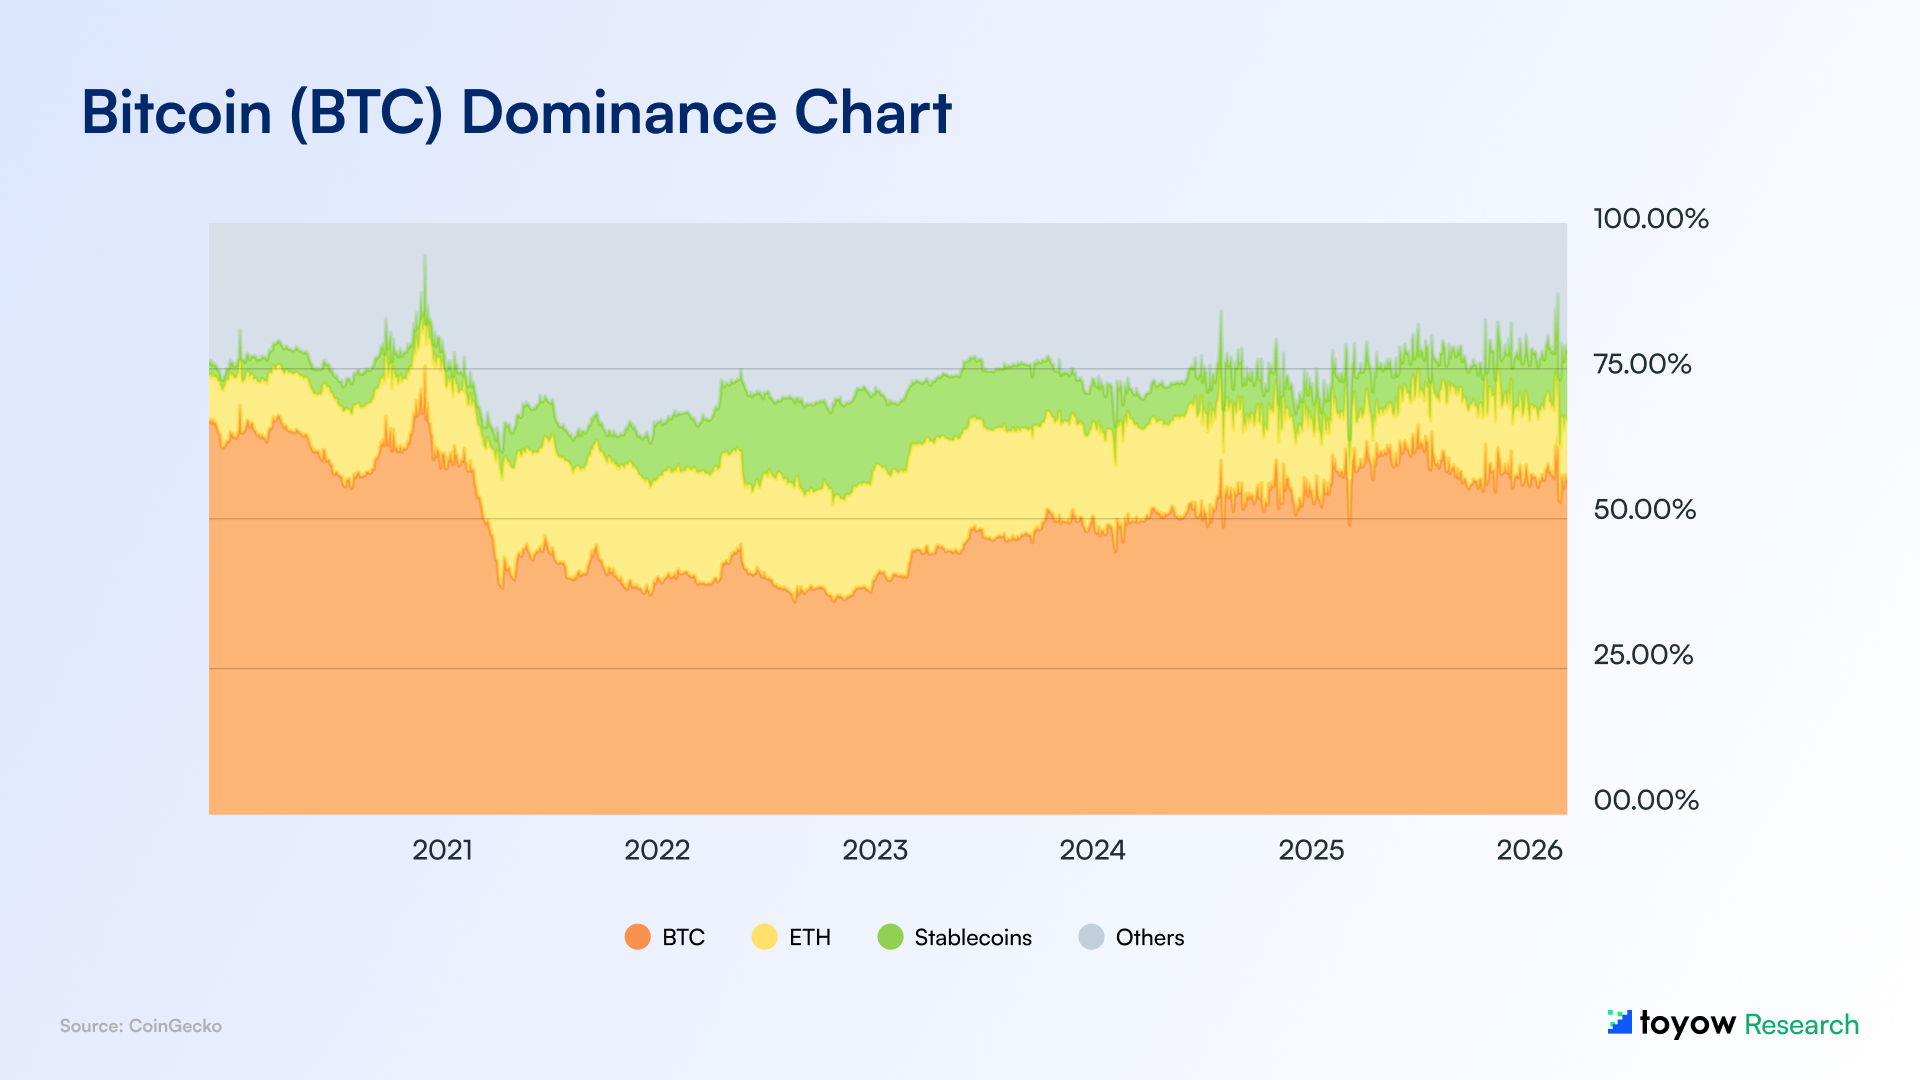
Task: Click the toyow logo icon
Action: click(x=1619, y=1022)
